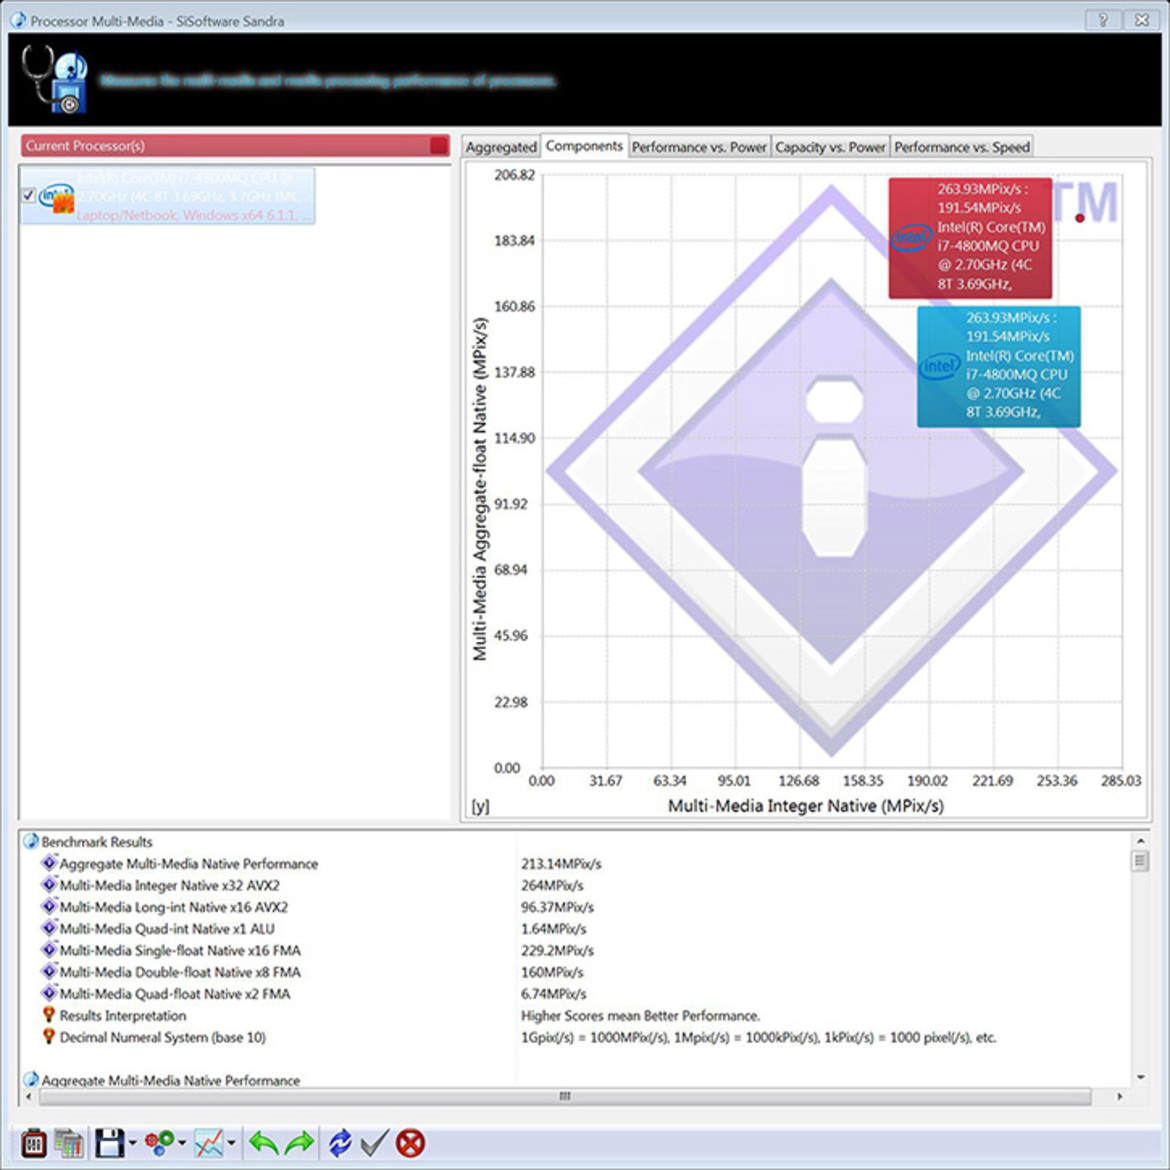Click the floppy disk save icon
The image size is (1170, 1170).
tap(110, 1143)
